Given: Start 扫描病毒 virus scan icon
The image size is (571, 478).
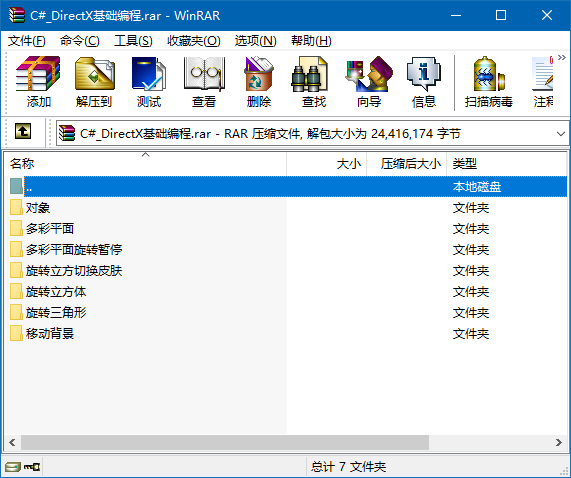Looking at the screenshot, I should [489, 82].
